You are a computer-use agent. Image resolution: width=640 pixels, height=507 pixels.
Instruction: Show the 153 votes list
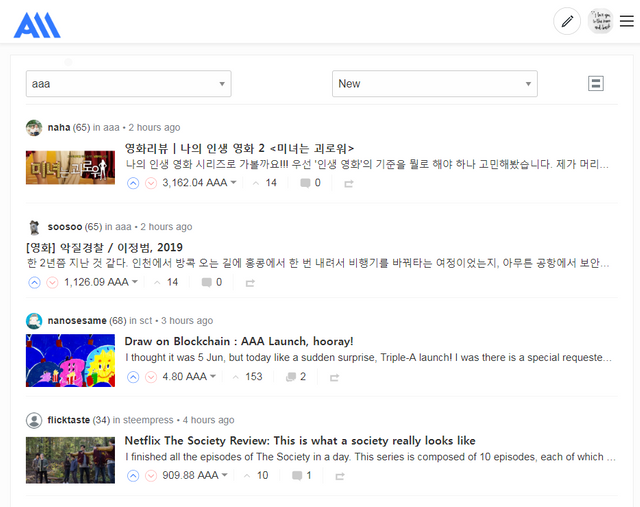coord(248,377)
